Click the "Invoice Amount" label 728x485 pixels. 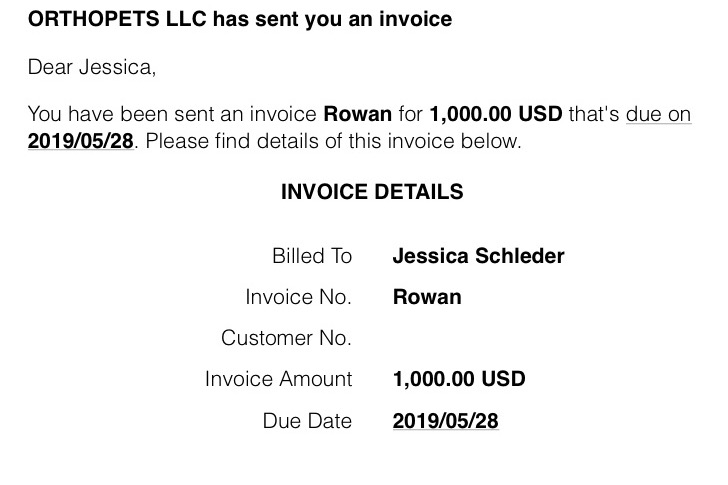278,379
